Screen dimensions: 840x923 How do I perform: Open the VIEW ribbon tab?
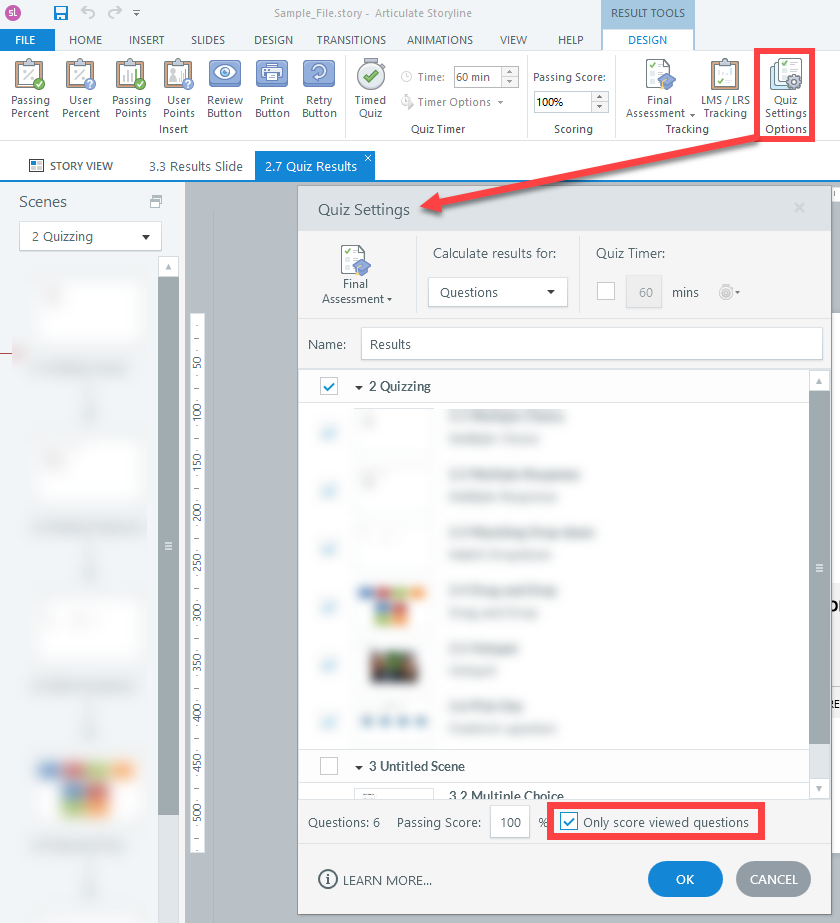(513, 40)
